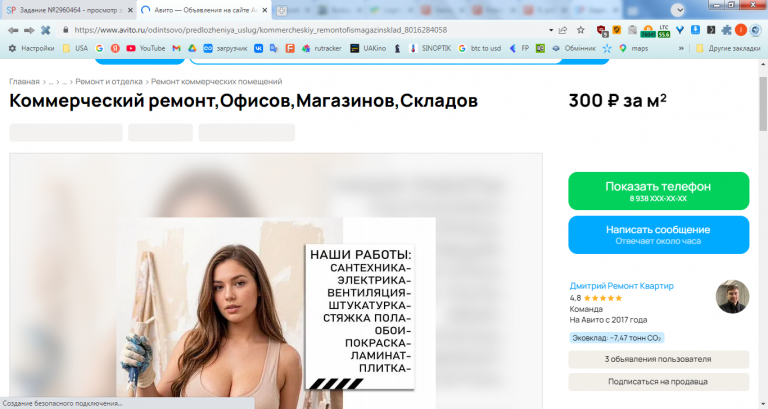Open the UAKino bookmark

(x=368, y=48)
